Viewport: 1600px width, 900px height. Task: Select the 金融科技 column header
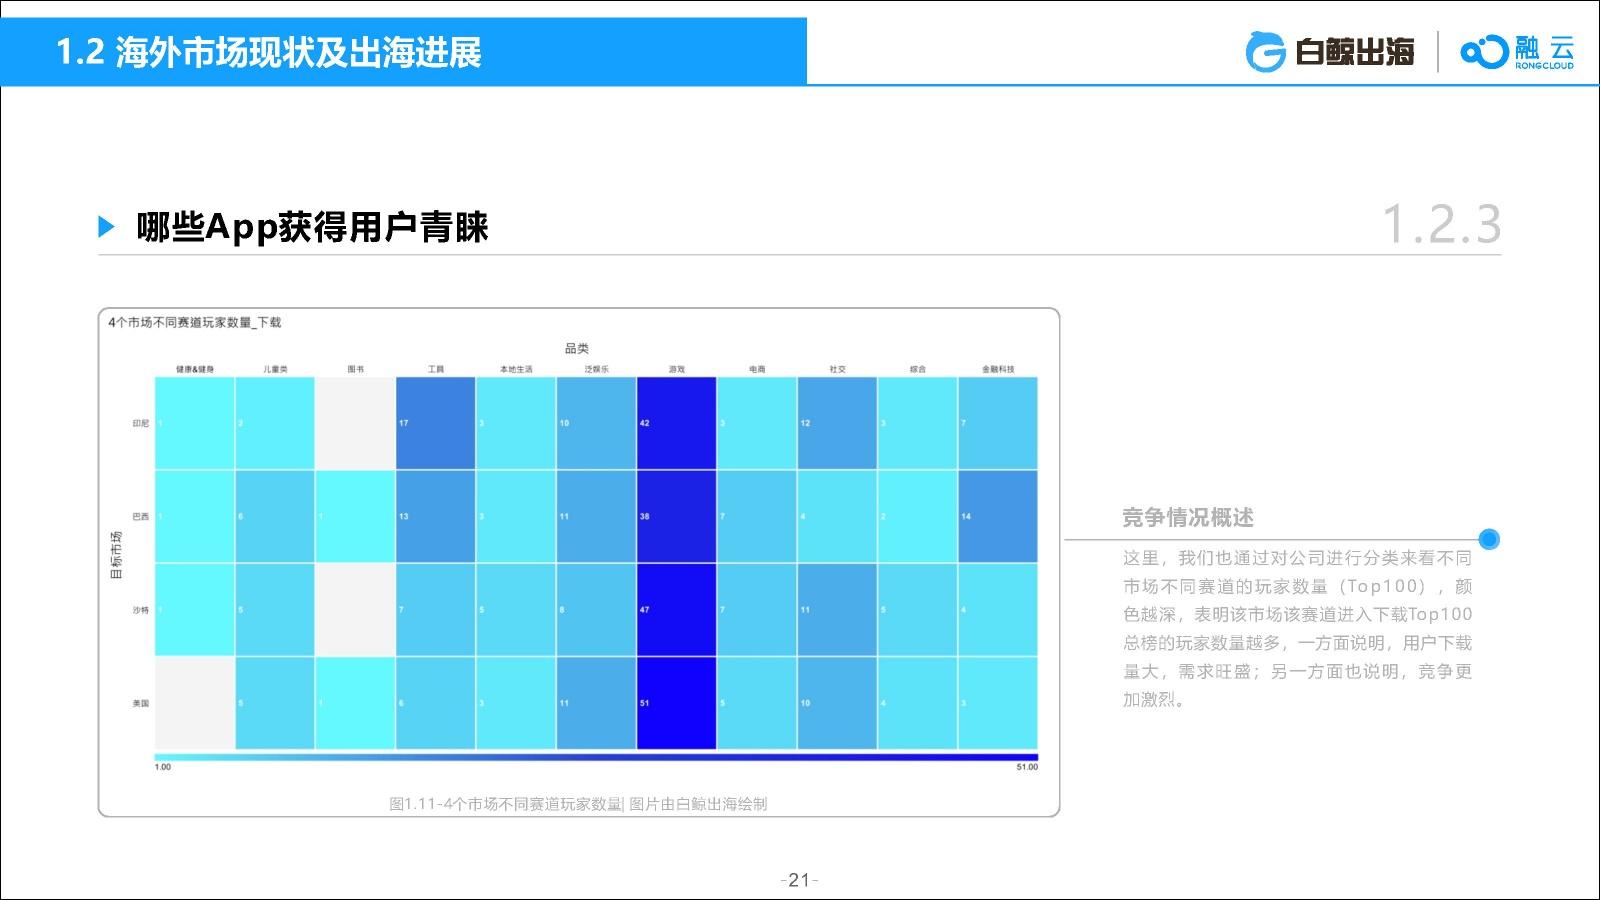click(x=998, y=369)
